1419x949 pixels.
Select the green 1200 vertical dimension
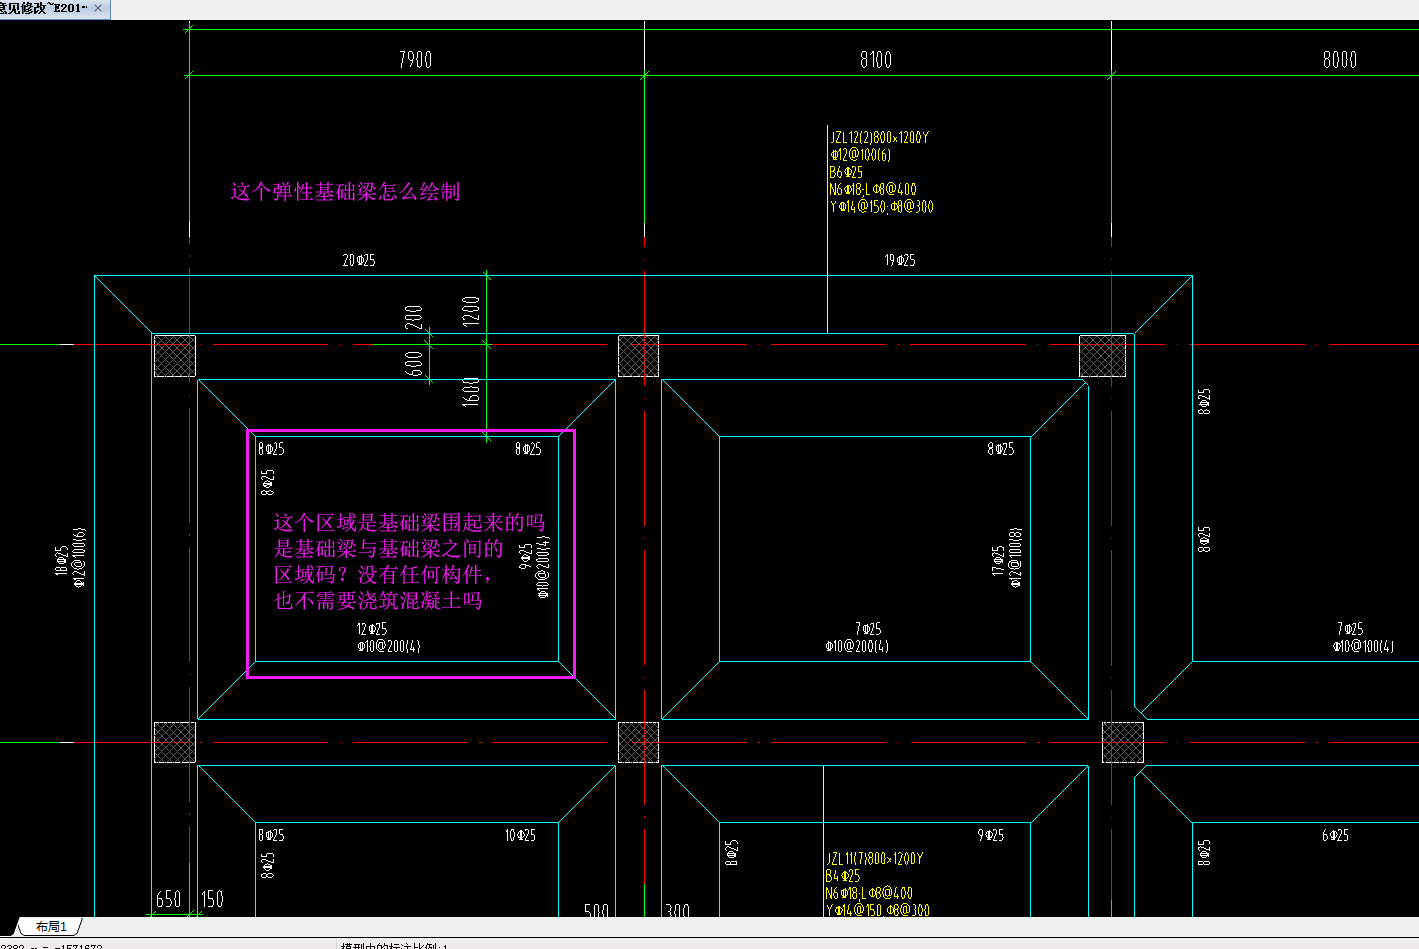click(471, 310)
